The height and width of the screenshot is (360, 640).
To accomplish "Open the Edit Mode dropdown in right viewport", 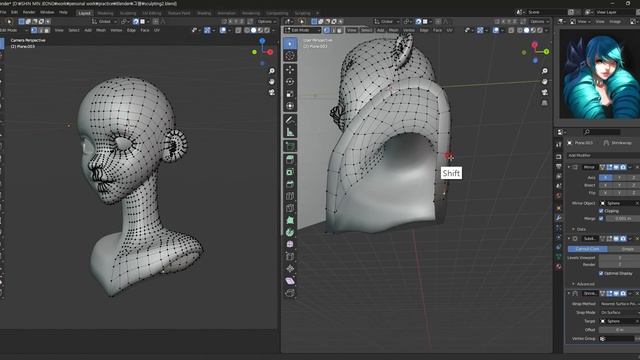I will [x=302, y=30].
